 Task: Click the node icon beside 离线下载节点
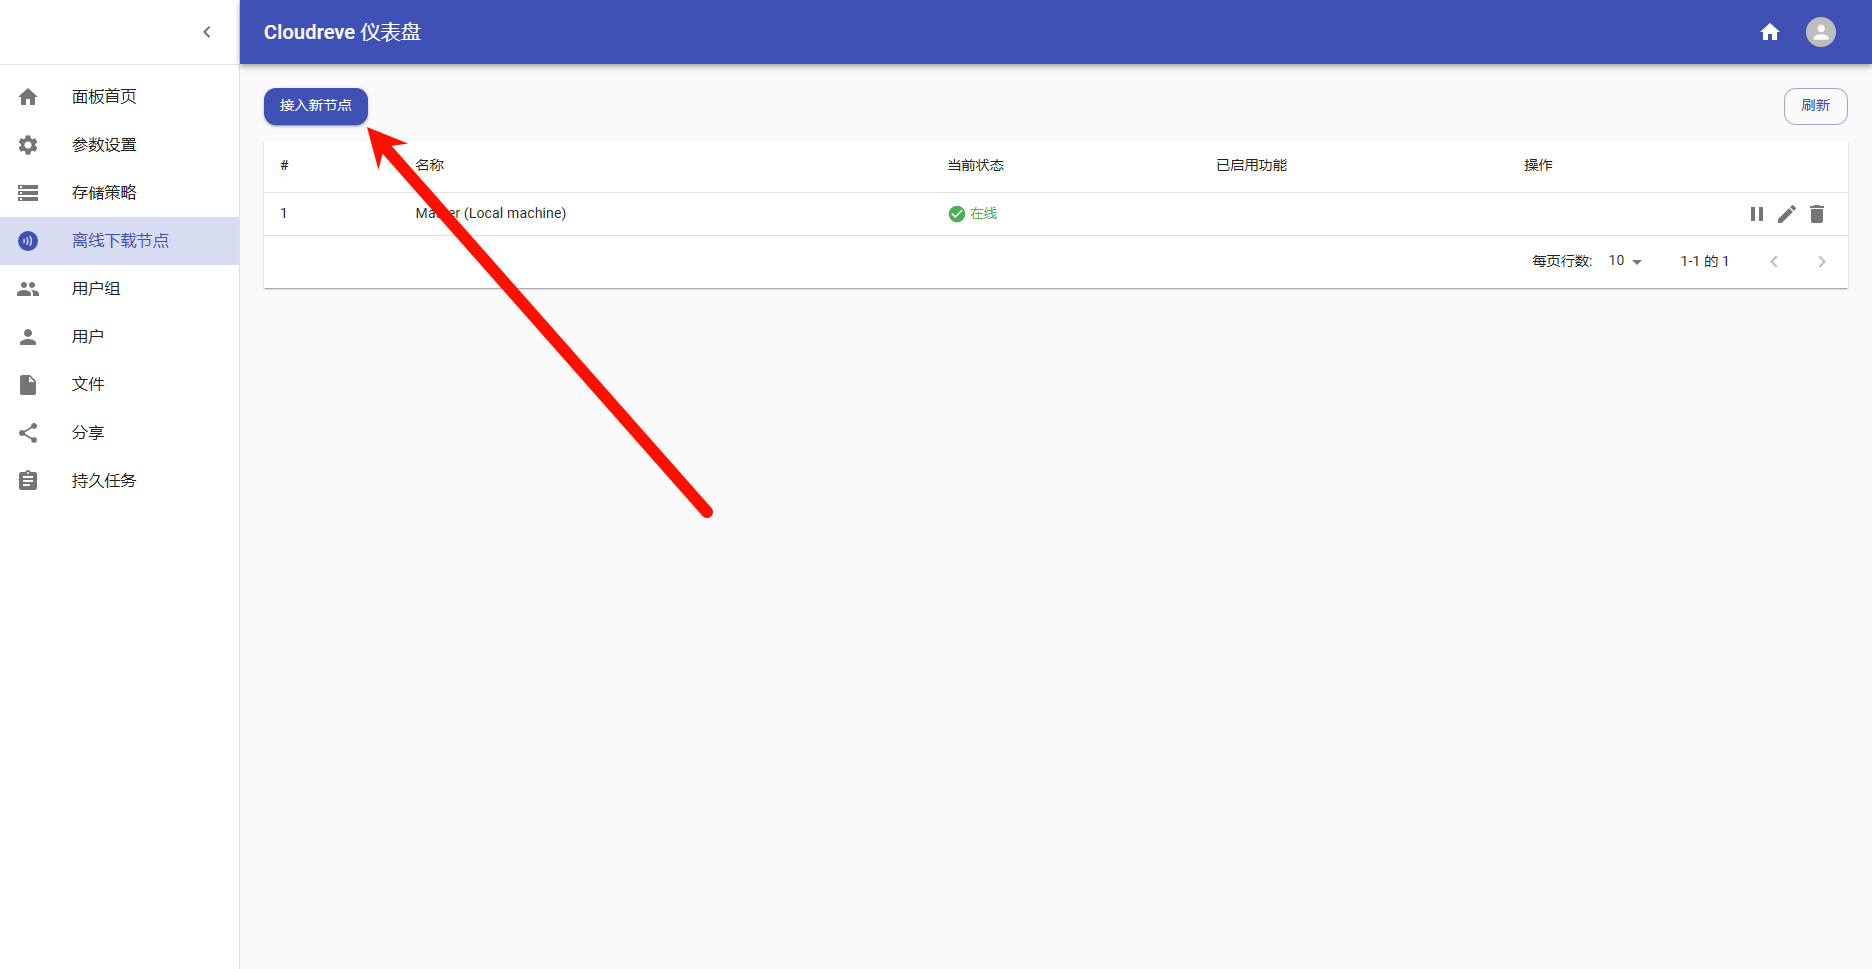click(x=28, y=241)
